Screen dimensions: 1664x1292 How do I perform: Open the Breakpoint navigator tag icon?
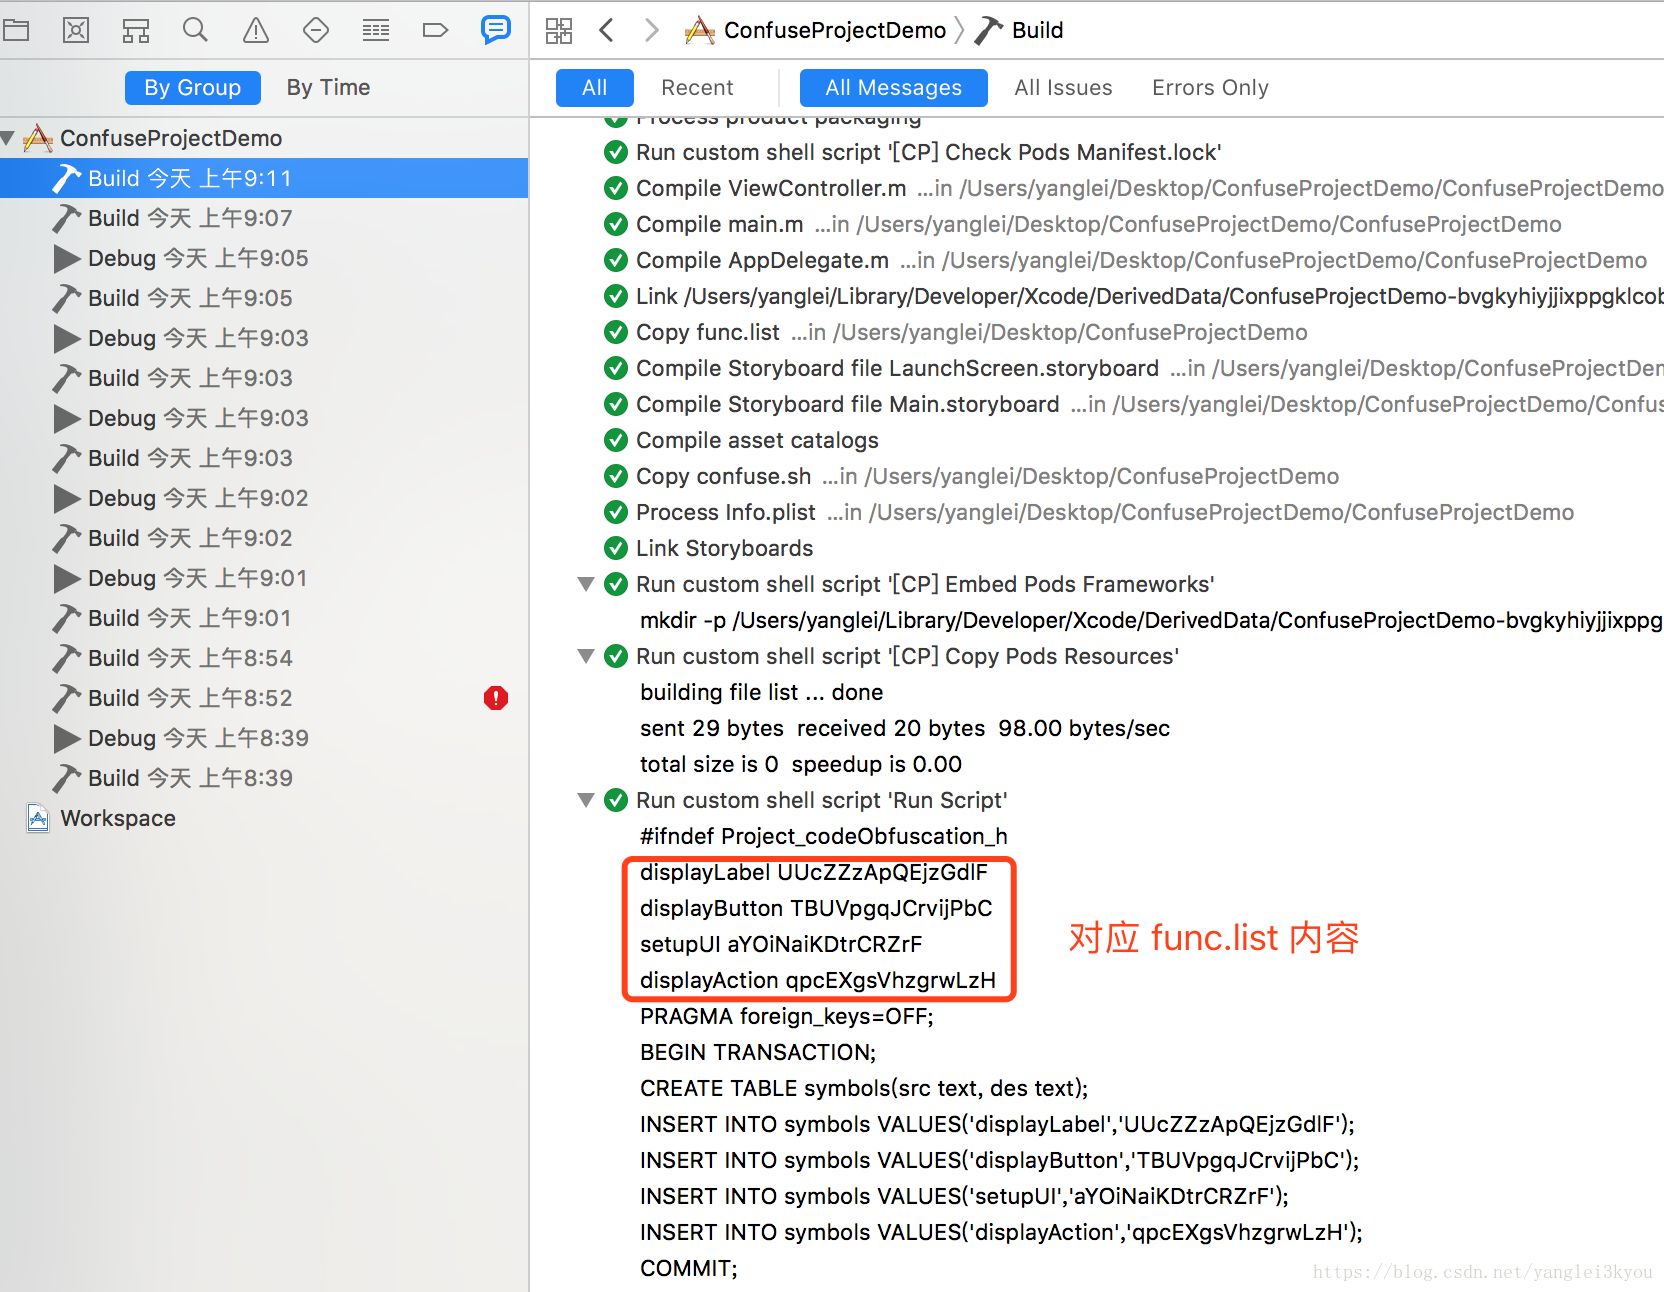pyautogui.click(x=435, y=30)
